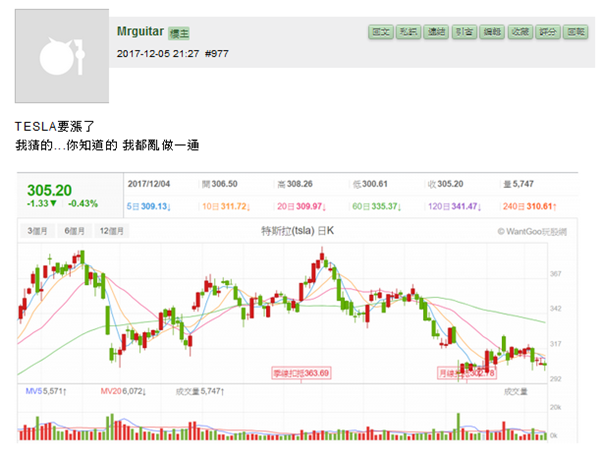Click the 20k volume axis label
Viewport: 608px width, 453px height.
pyautogui.click(x=555, y=407)
